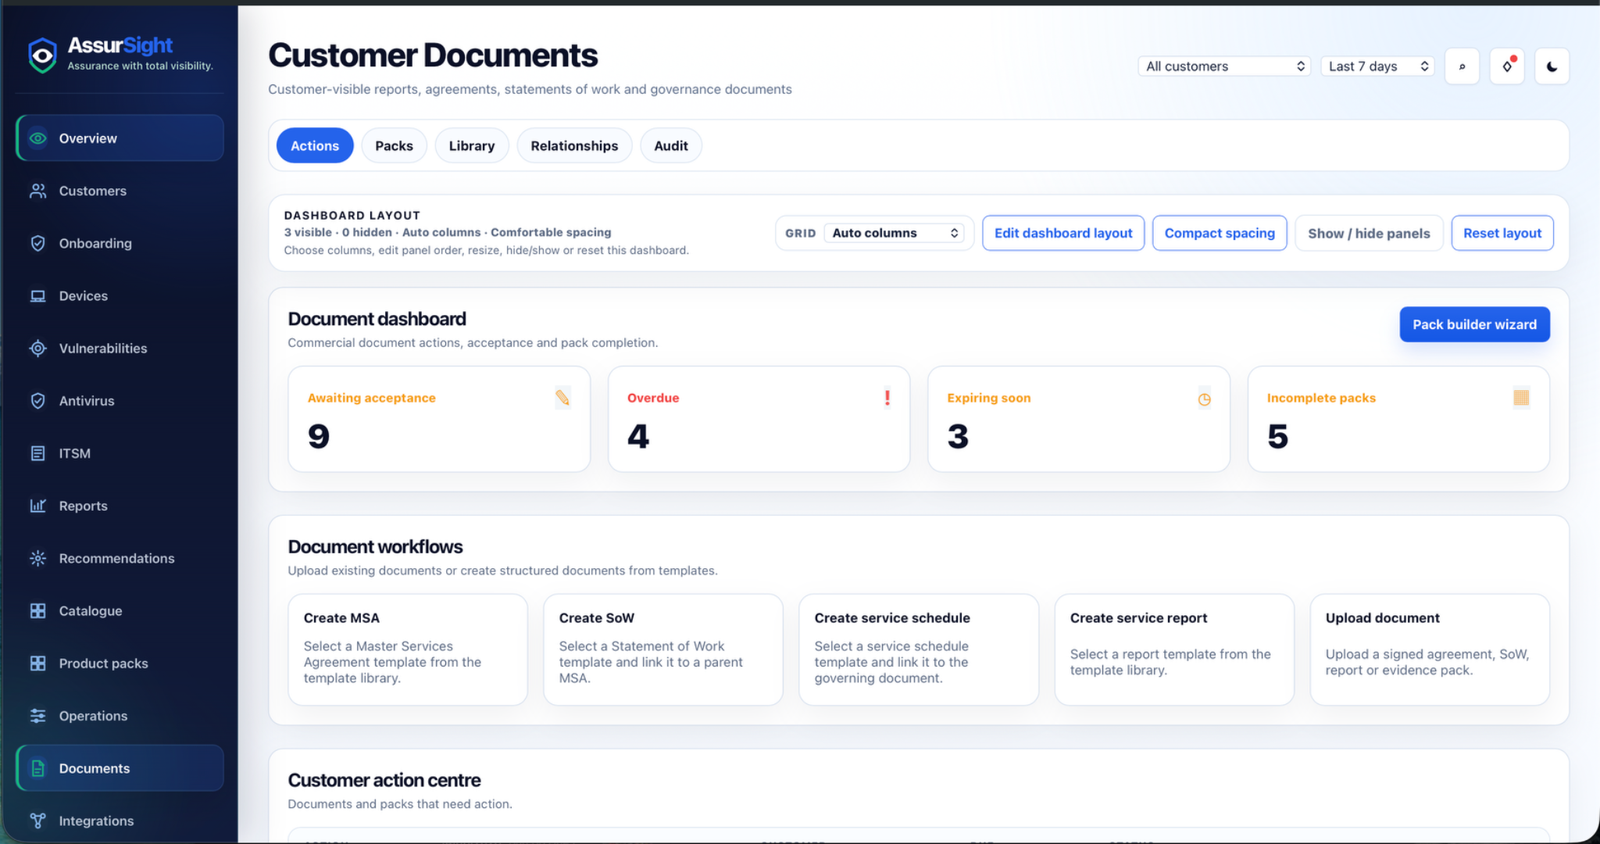
Task: Click Compact spacing button
Action: [x=1220, y=233]
